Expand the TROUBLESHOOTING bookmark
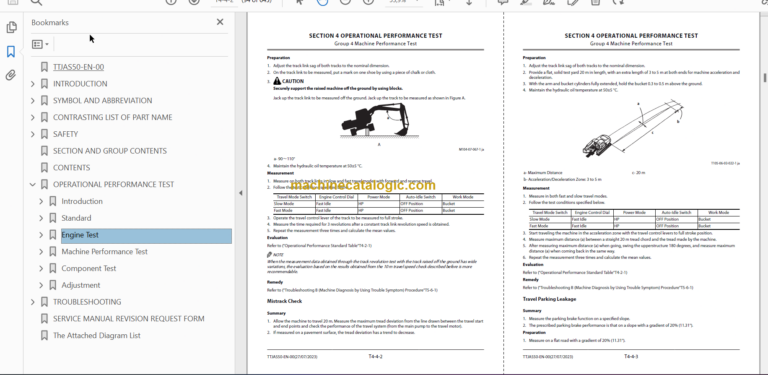The height and width of the screenshot is (375, 768). (33, 302)
